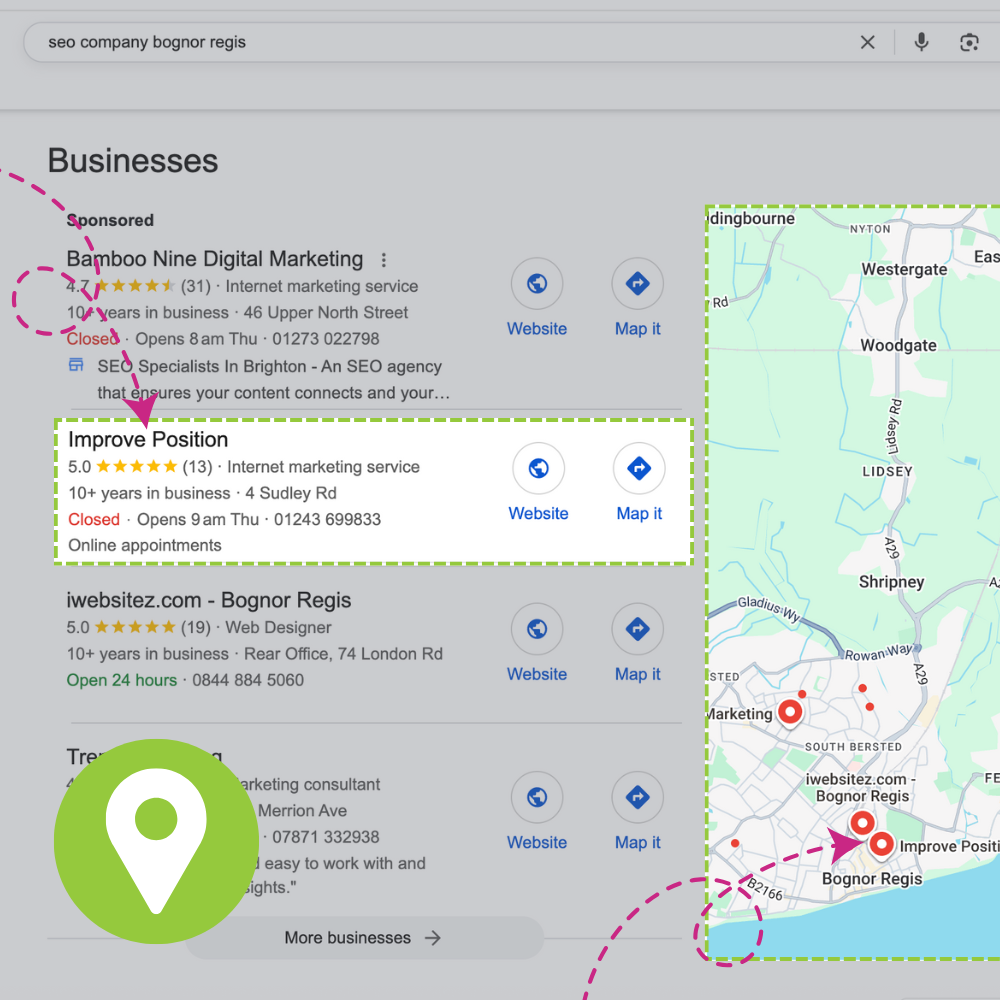Click the Map it link for fourth listing
This screenshot has height=1000, width=1000.
(637, 843)
